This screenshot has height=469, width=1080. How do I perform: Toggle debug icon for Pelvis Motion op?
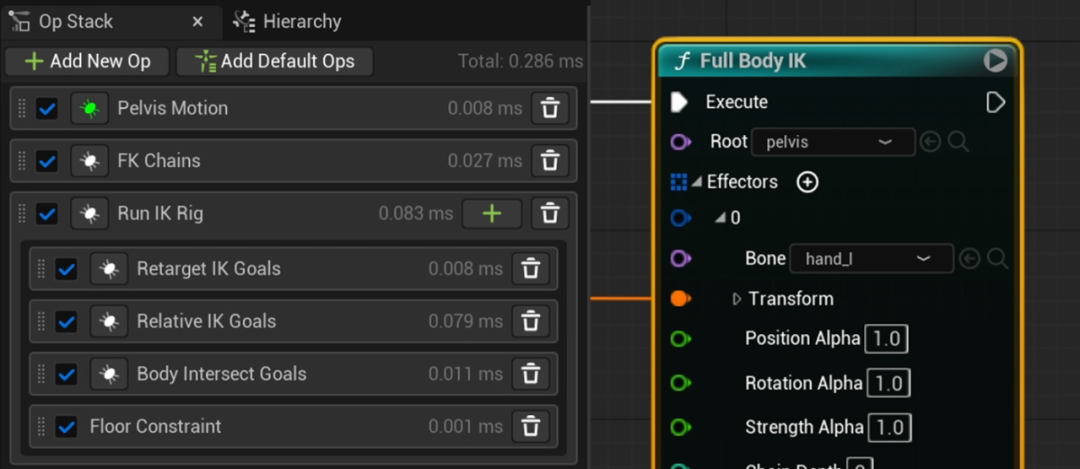coord(90,108)
